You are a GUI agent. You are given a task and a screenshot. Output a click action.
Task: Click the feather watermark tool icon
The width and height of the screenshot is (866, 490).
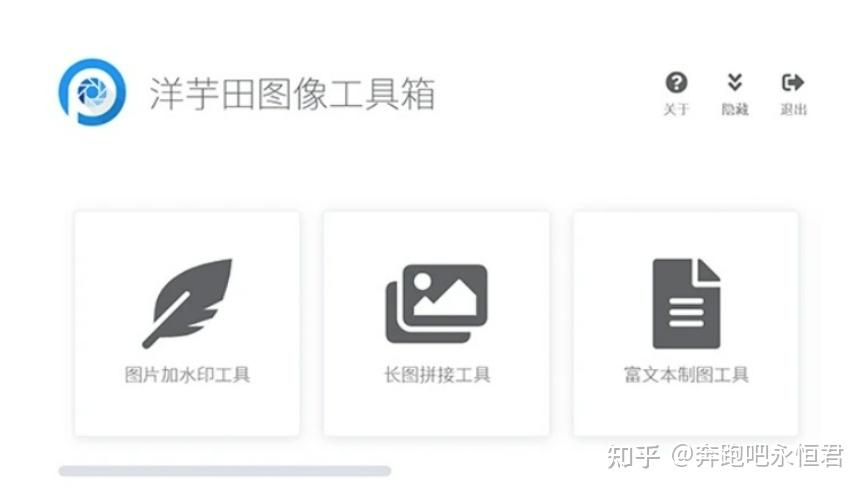tap(187, 303)
